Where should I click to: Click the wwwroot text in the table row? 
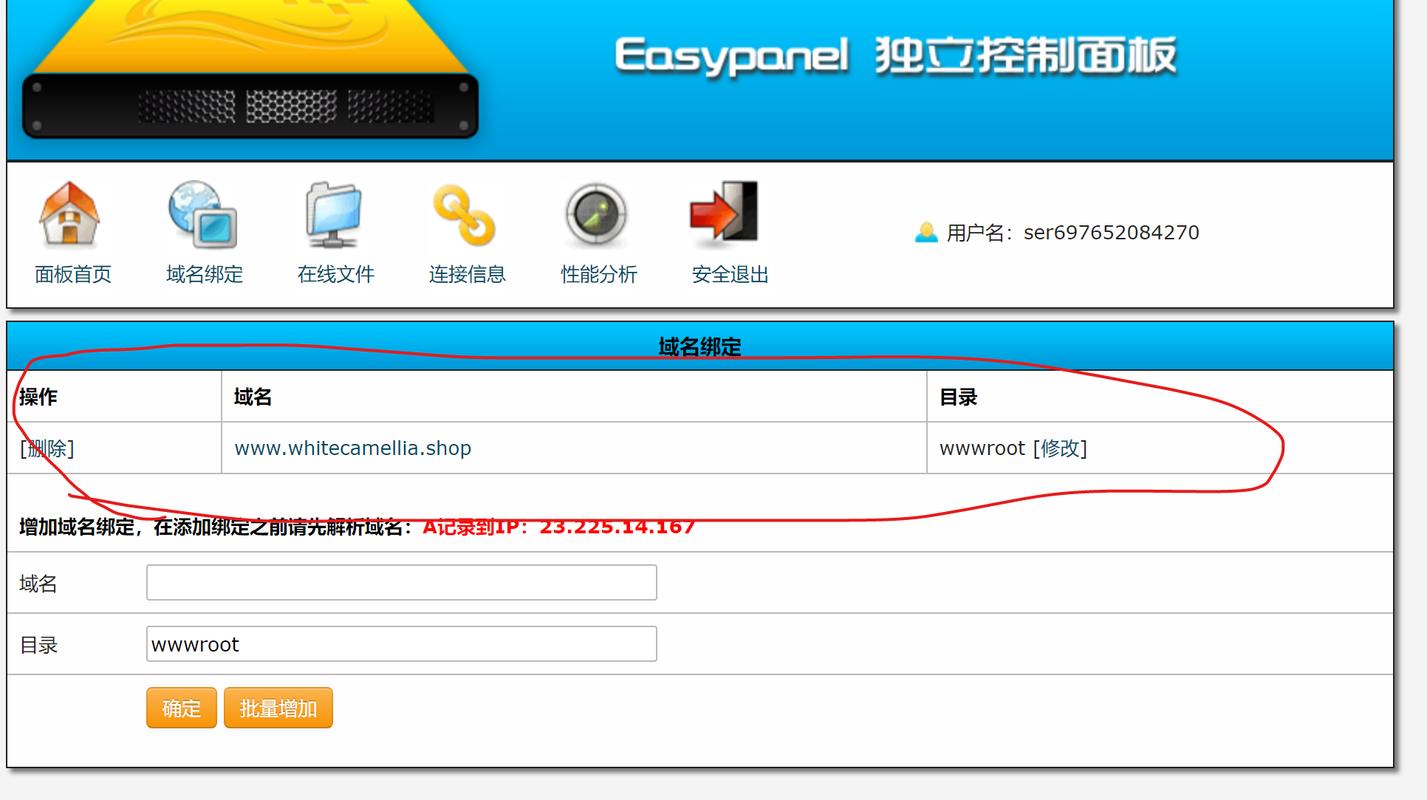pos(982,448)
